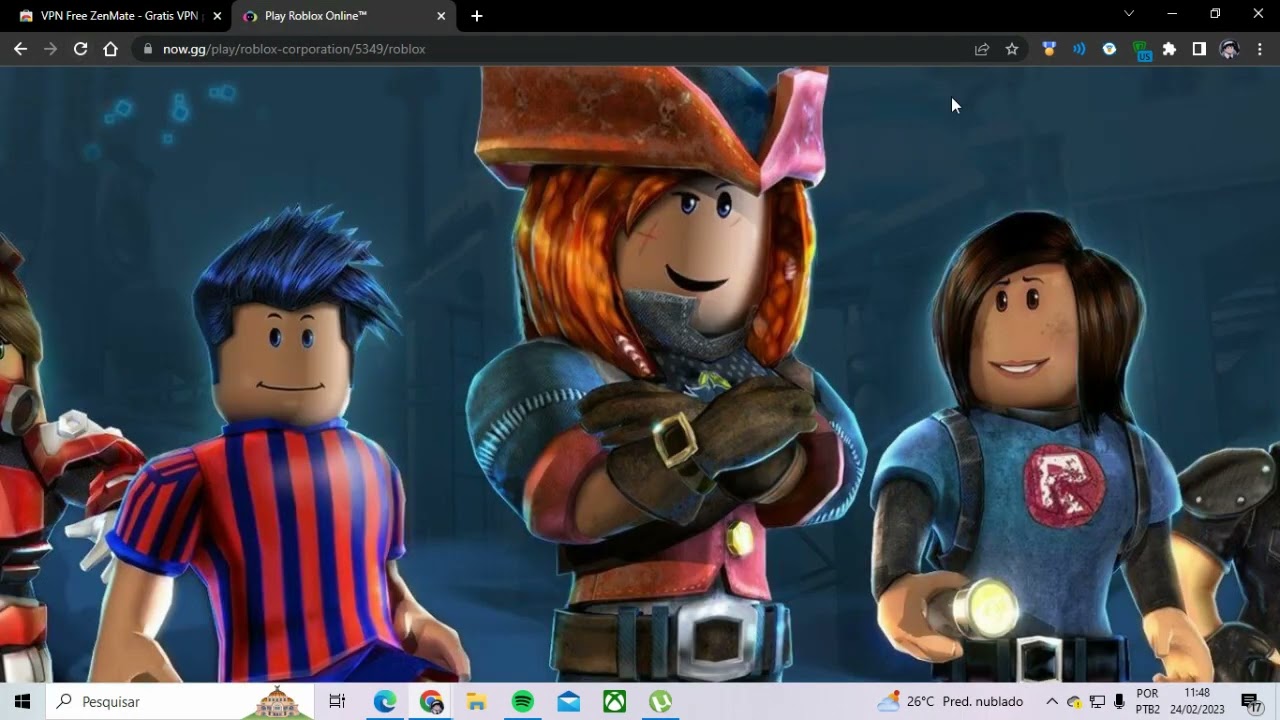Viewport: 1280px width, 720px height.
Task: Open the Extensions puzzle menu
Action: point(1169,49)
